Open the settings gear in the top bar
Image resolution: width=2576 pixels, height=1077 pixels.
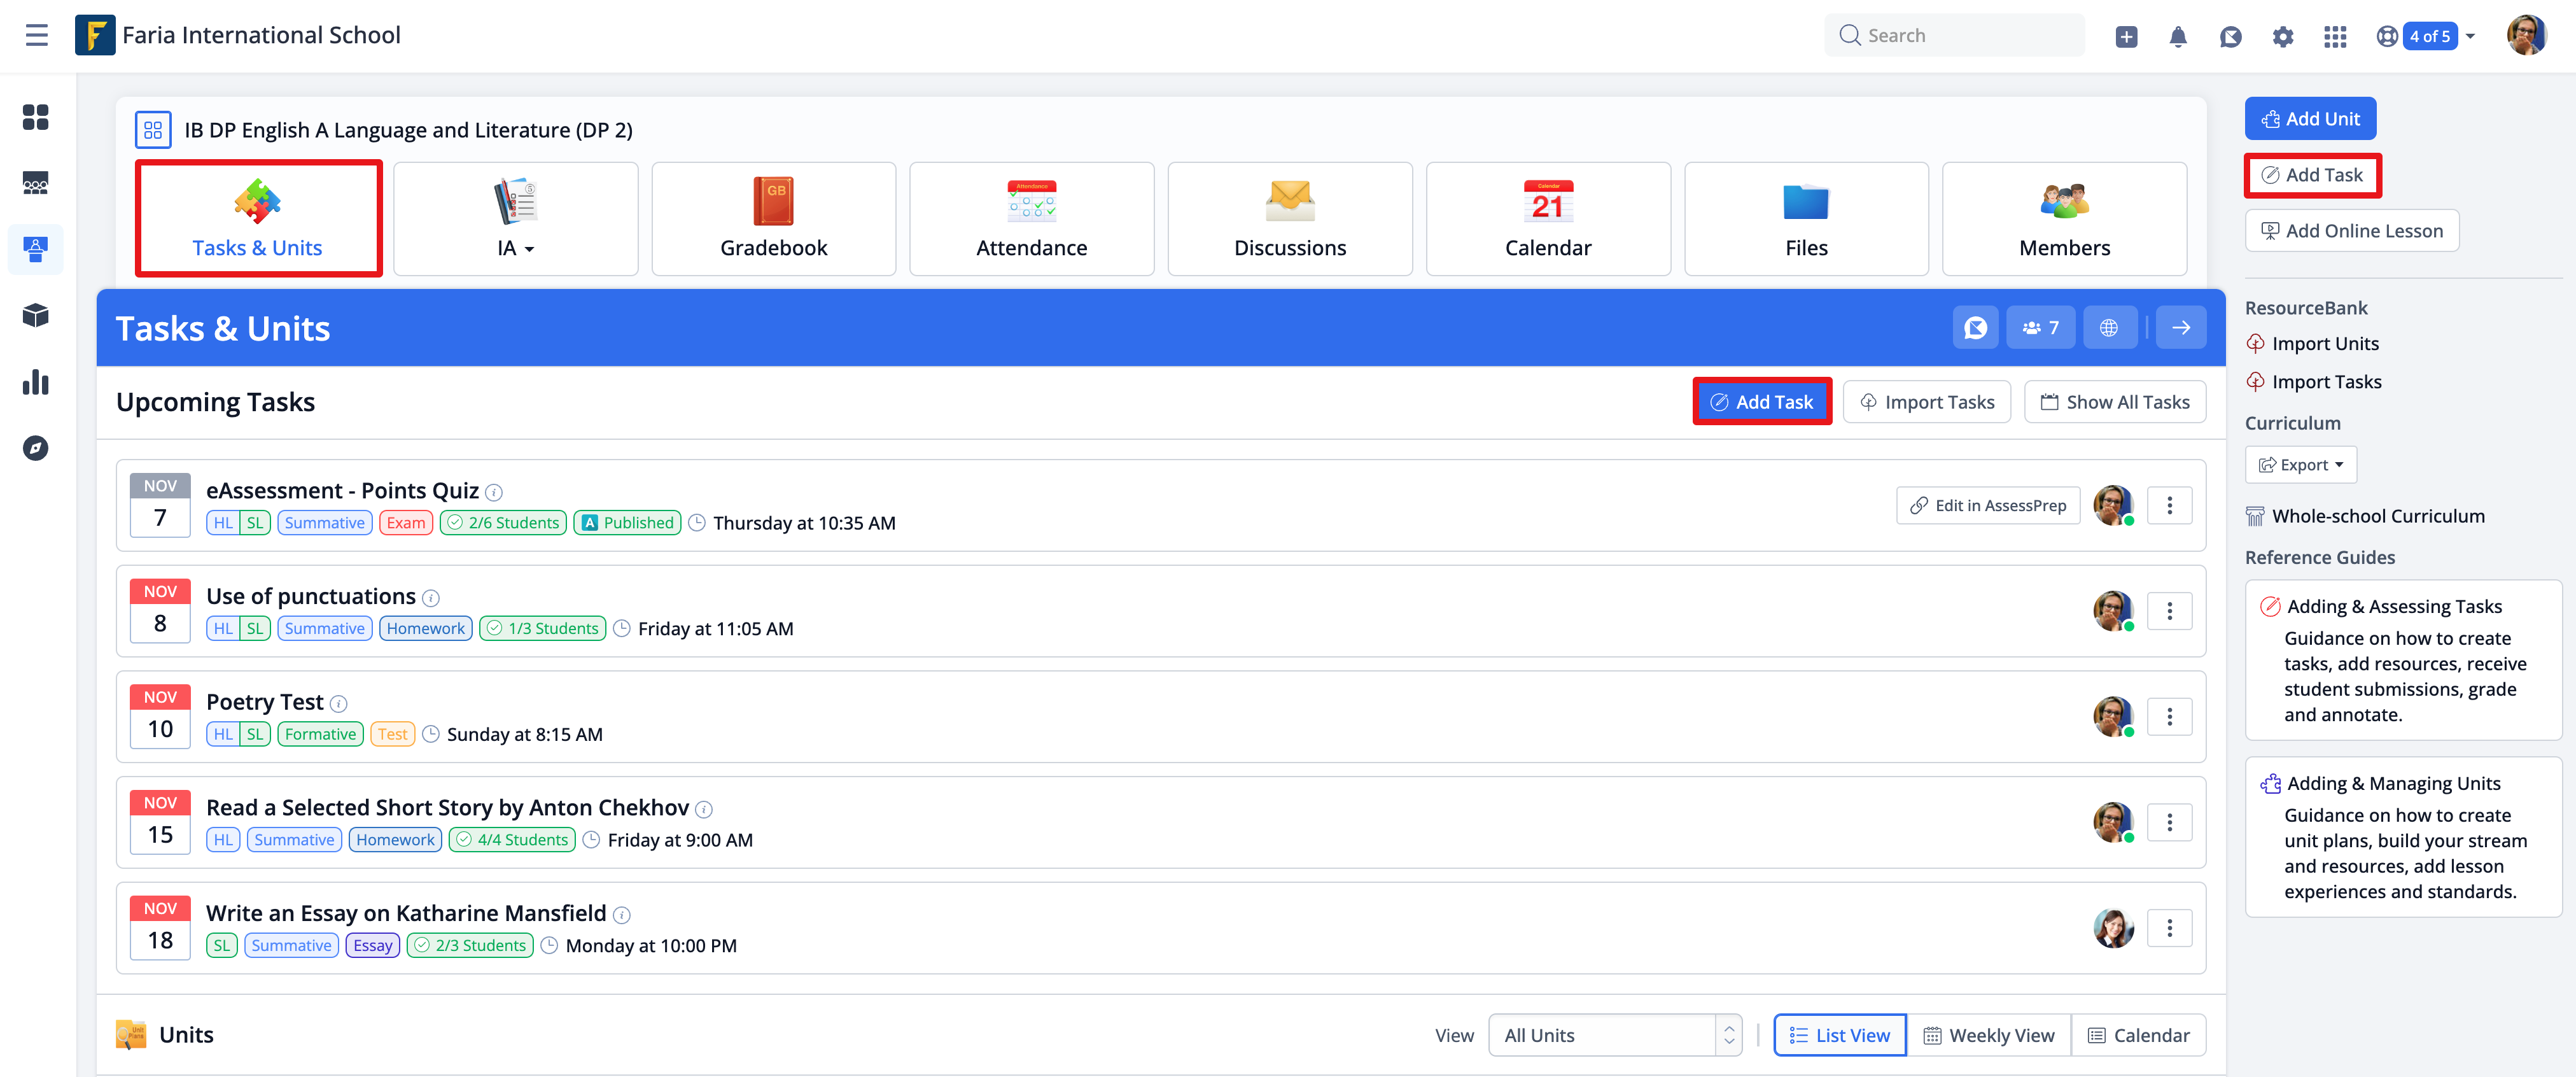[x=2283, y=35]
